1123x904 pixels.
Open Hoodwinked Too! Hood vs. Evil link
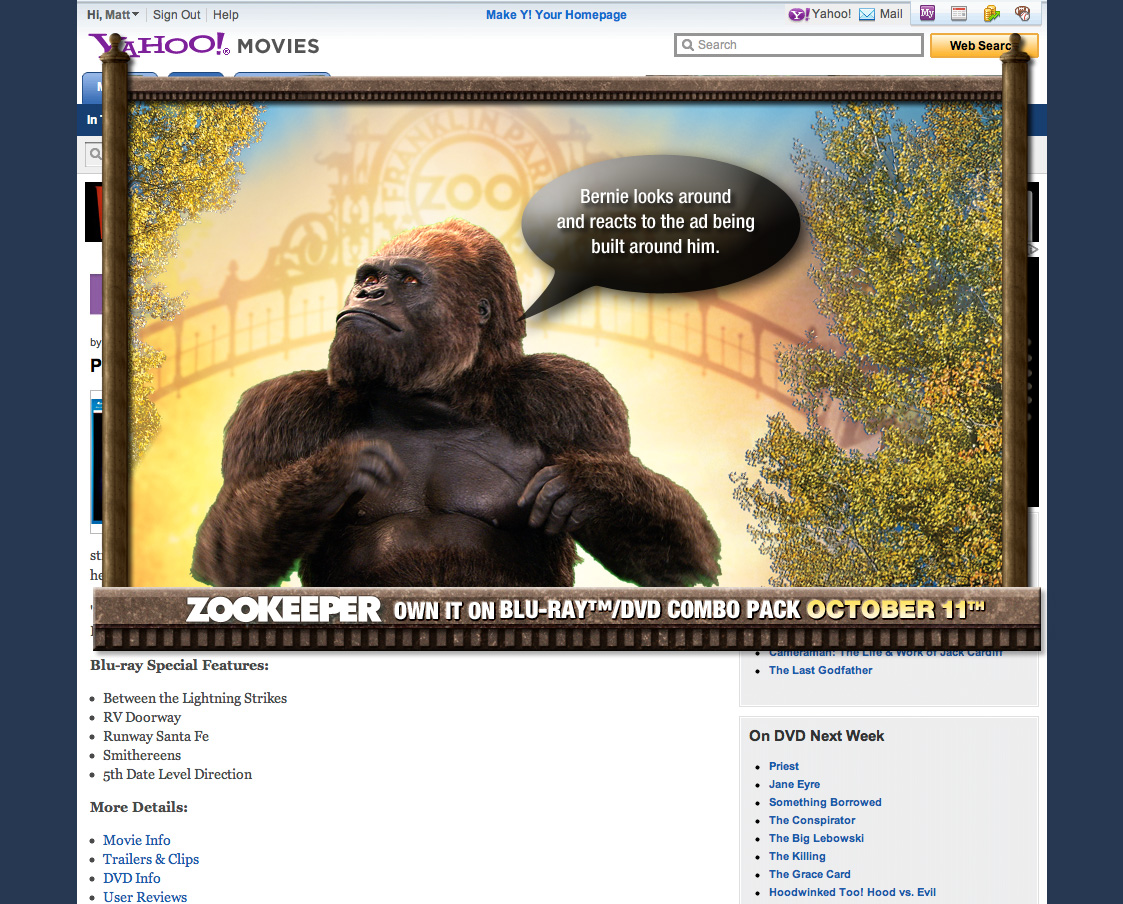(852, 891)
